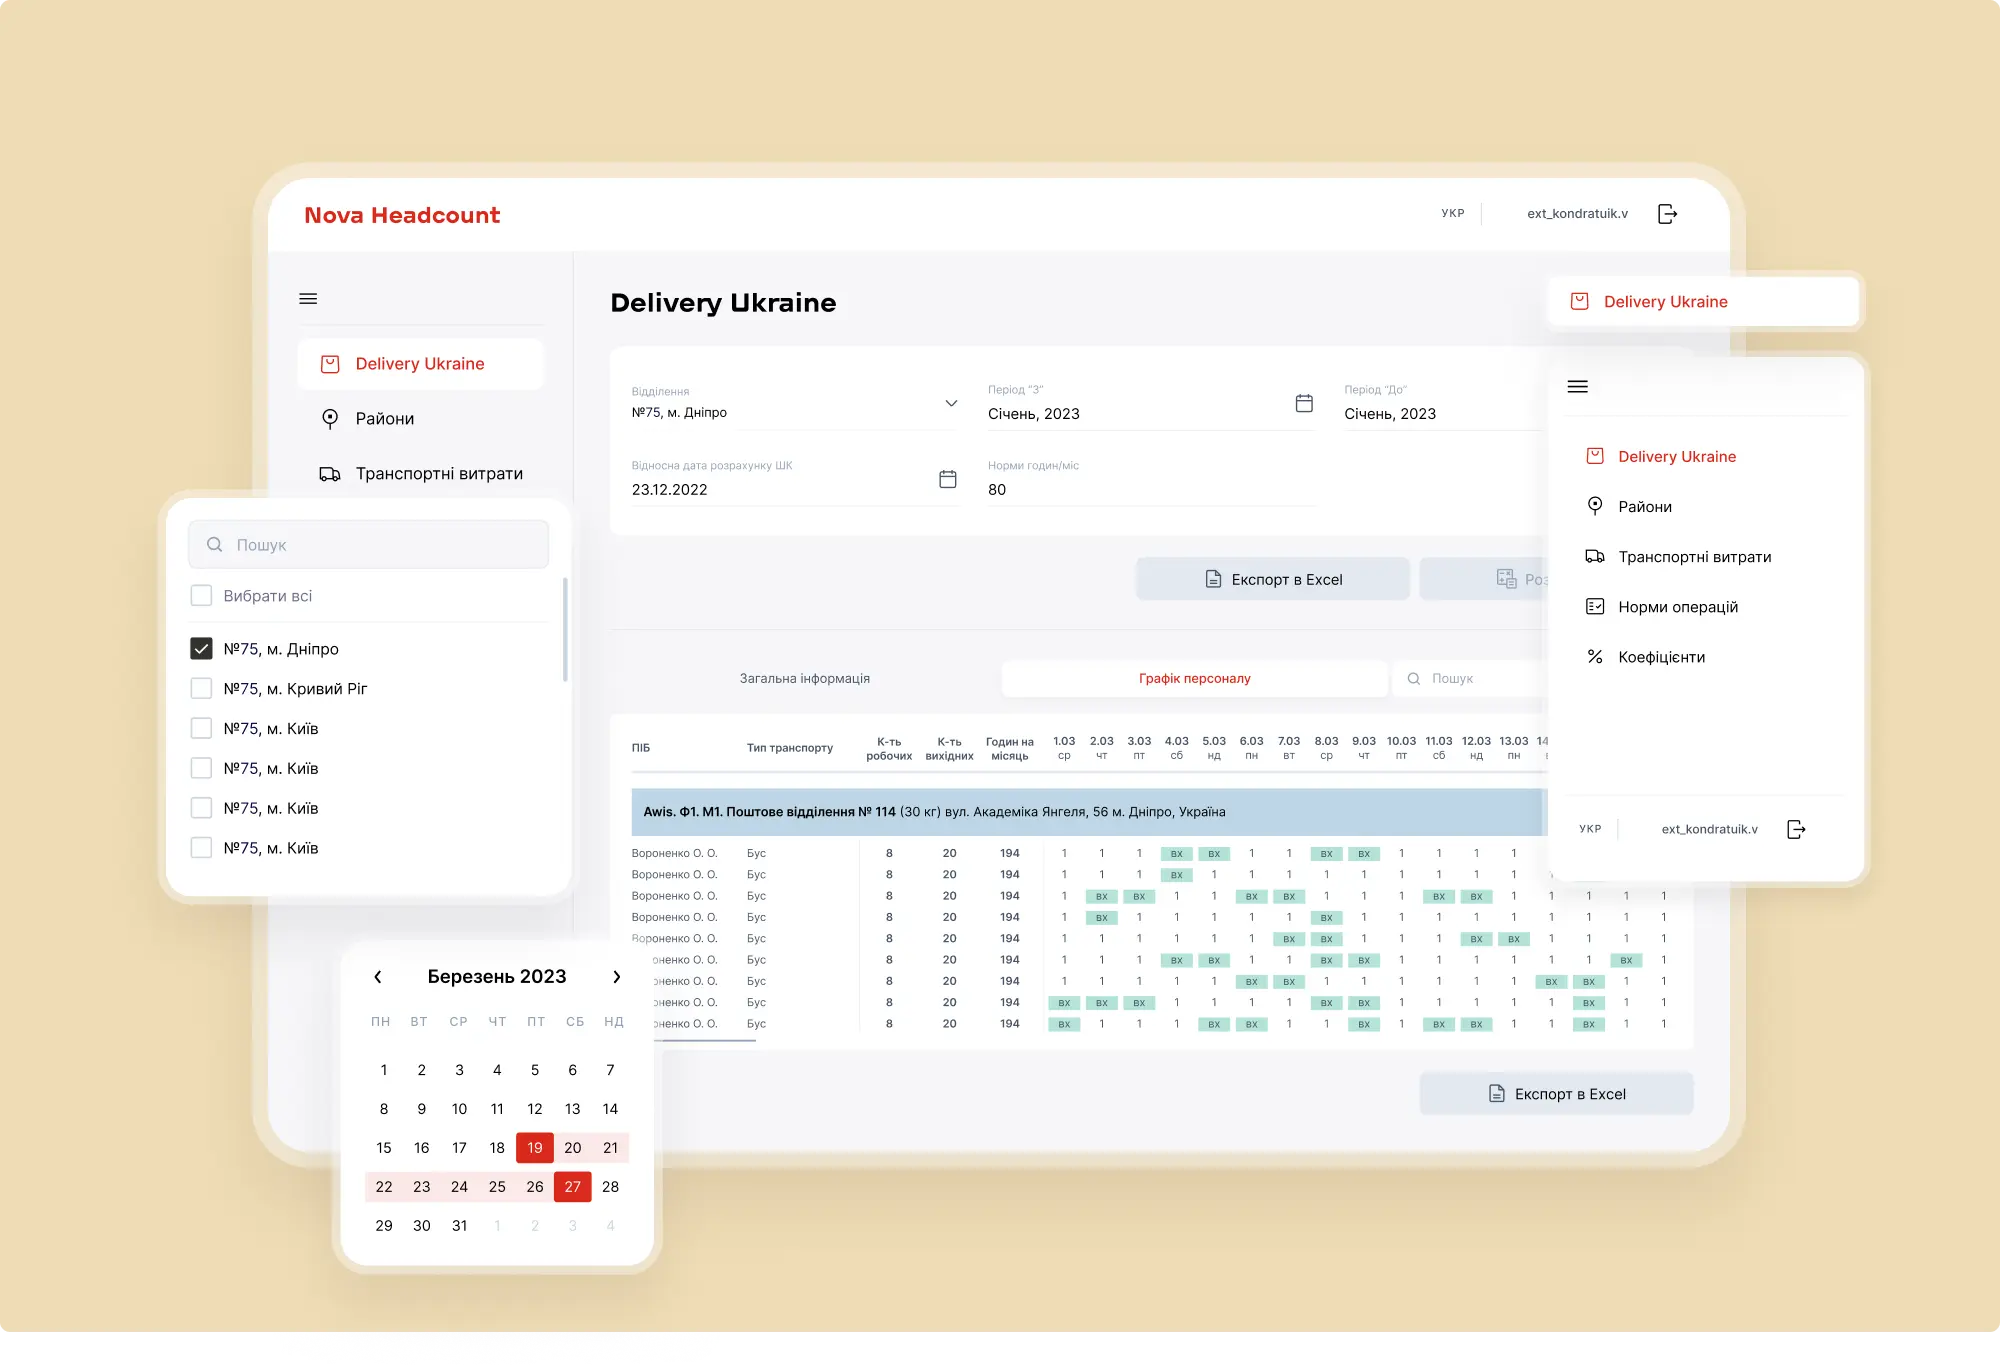Pick March 31 in the calendar

pyautogui.click(x=459, y=1226)
